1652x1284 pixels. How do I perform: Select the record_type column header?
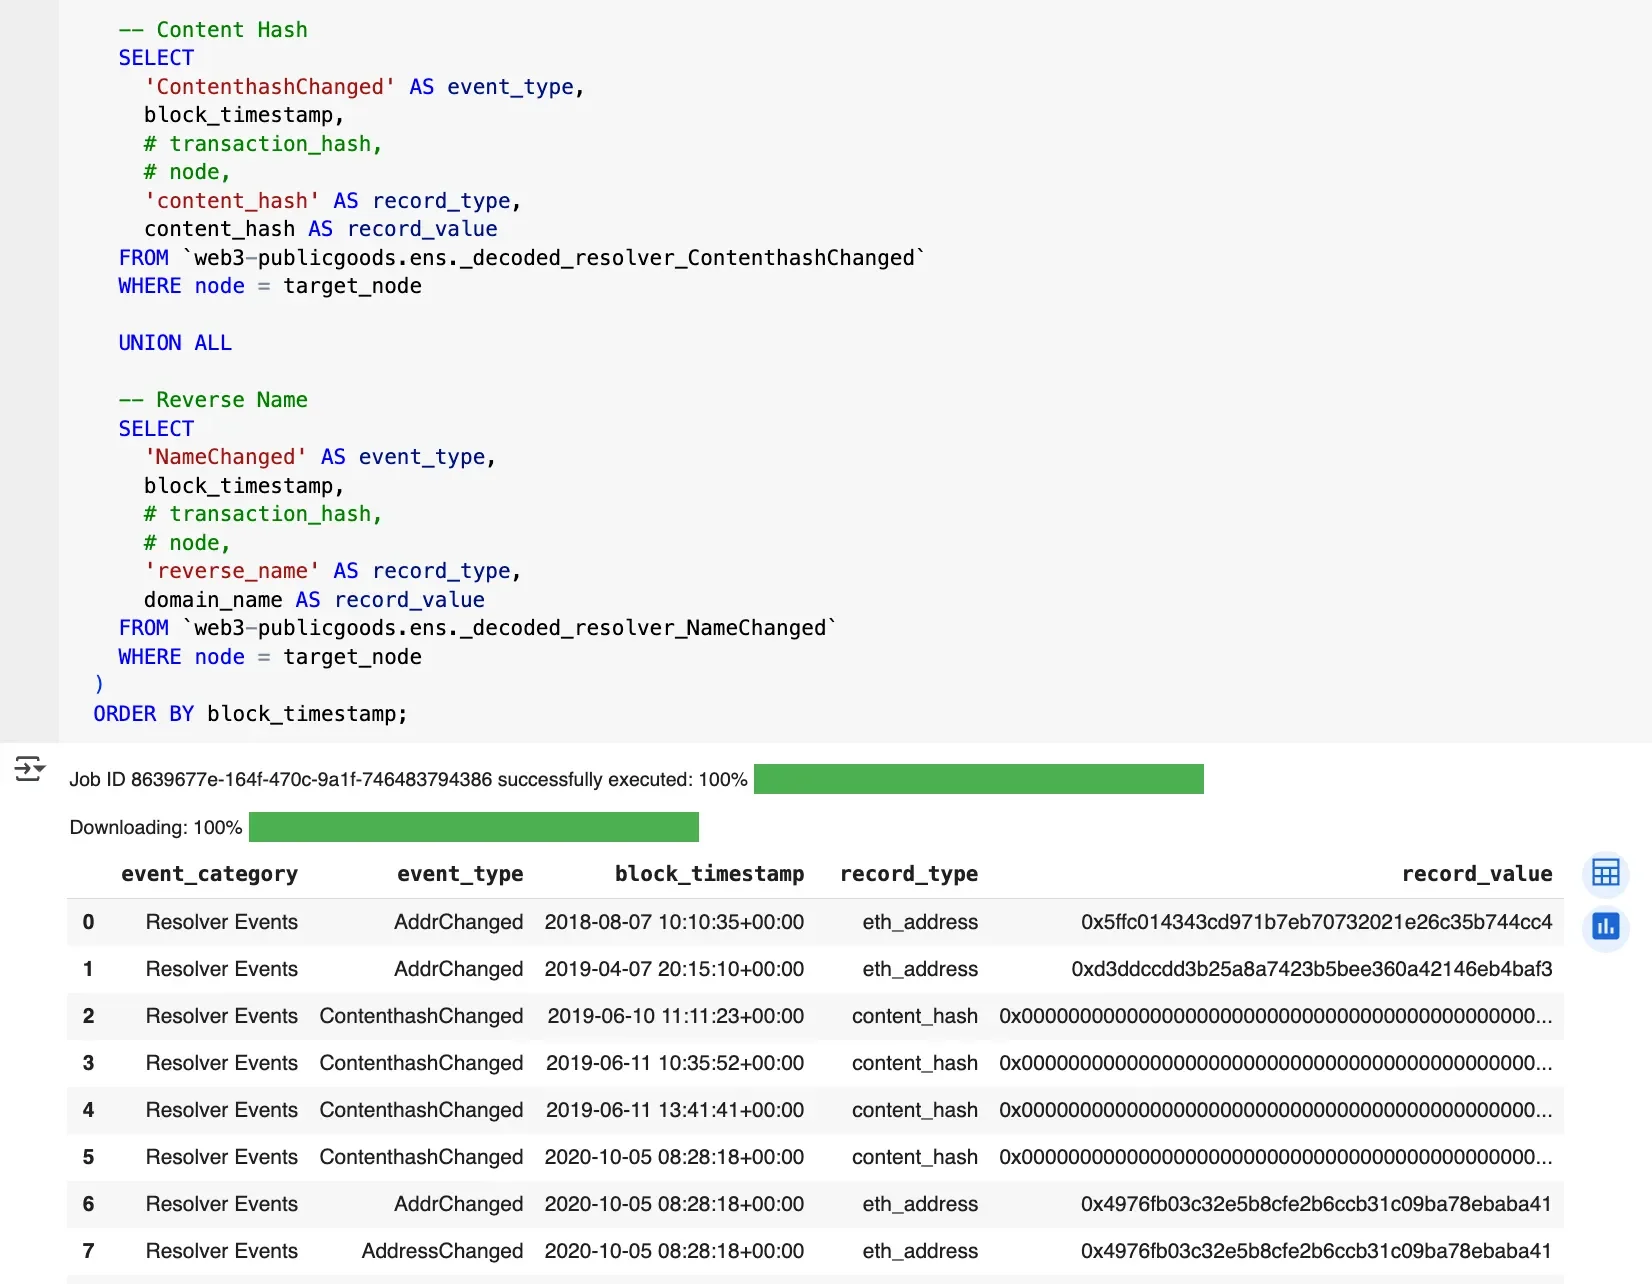tap(909, 874)
